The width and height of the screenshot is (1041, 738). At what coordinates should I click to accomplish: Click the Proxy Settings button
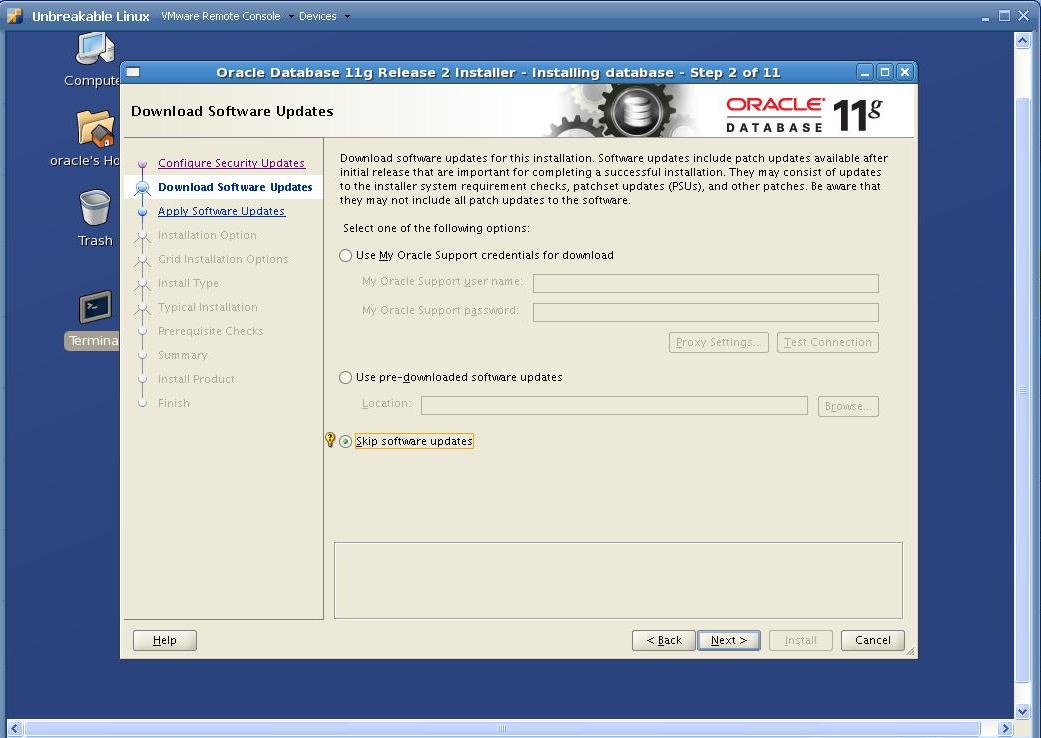718,342
